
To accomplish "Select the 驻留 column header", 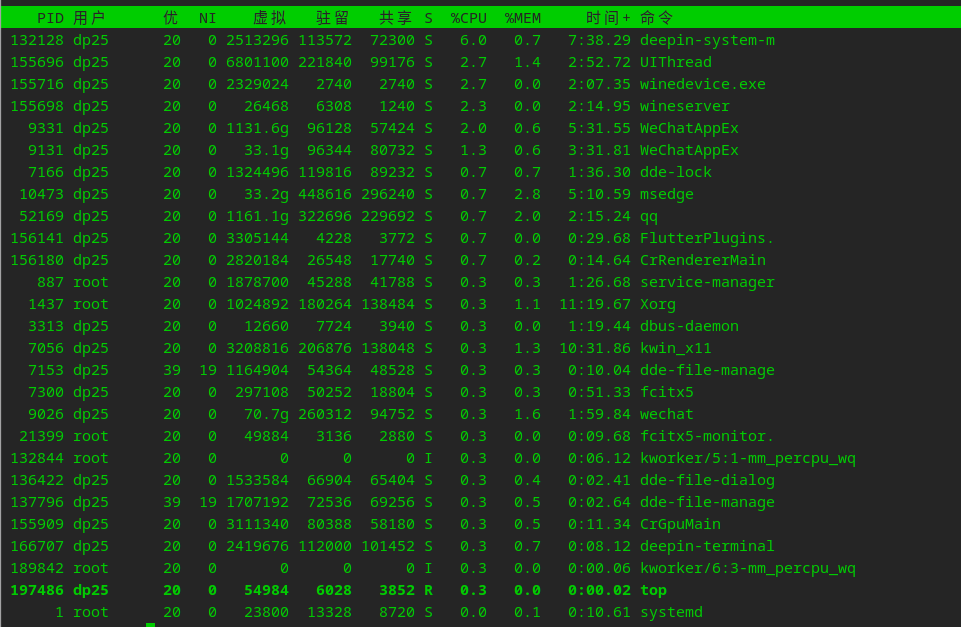I will point(333,18).
